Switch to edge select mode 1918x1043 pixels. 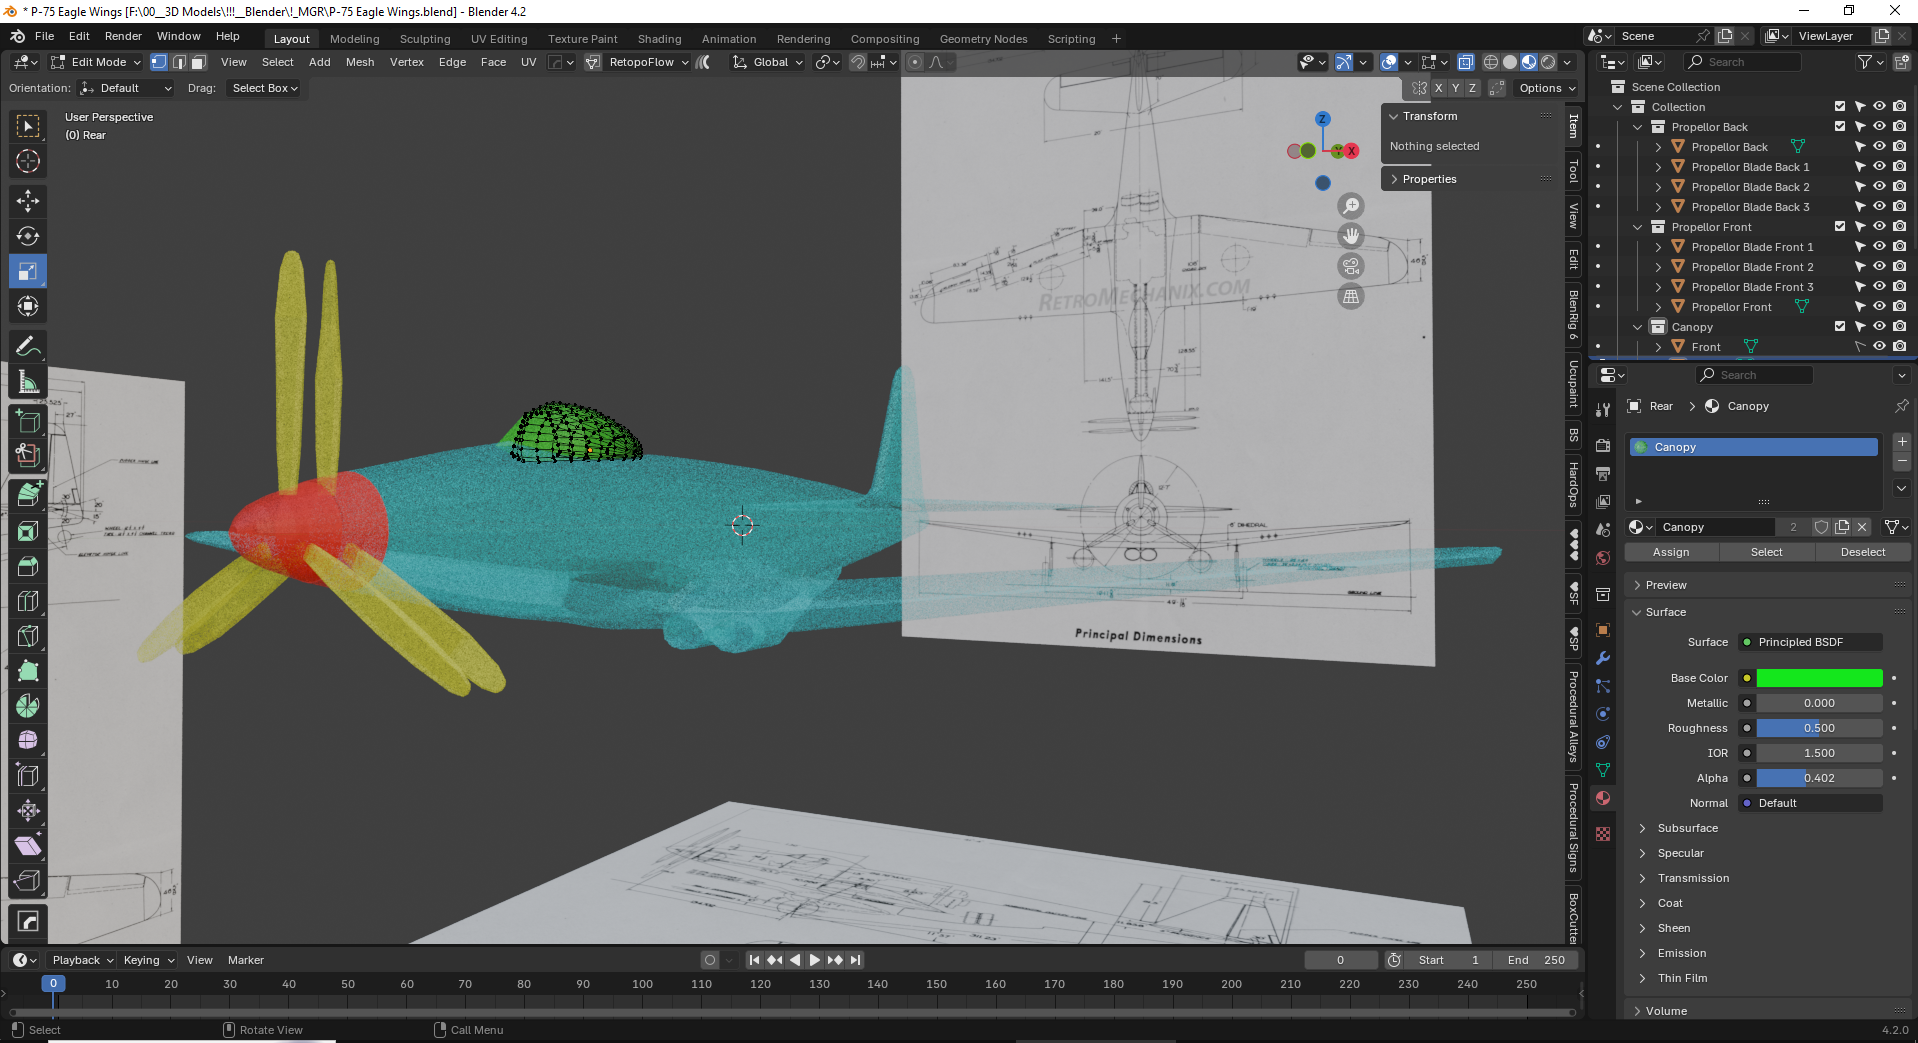pyautogui.click(x=179, y=62)
